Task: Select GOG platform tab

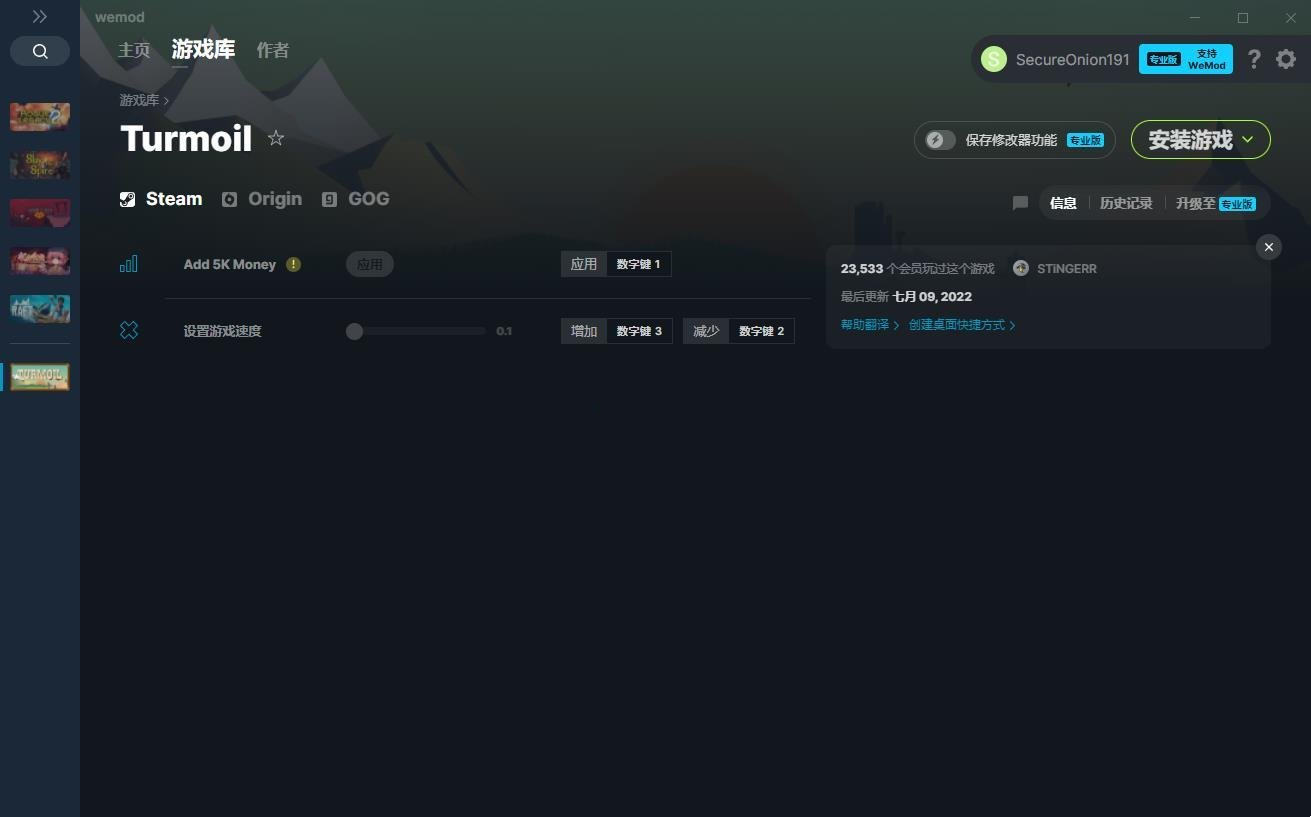Action: point(355,199)
